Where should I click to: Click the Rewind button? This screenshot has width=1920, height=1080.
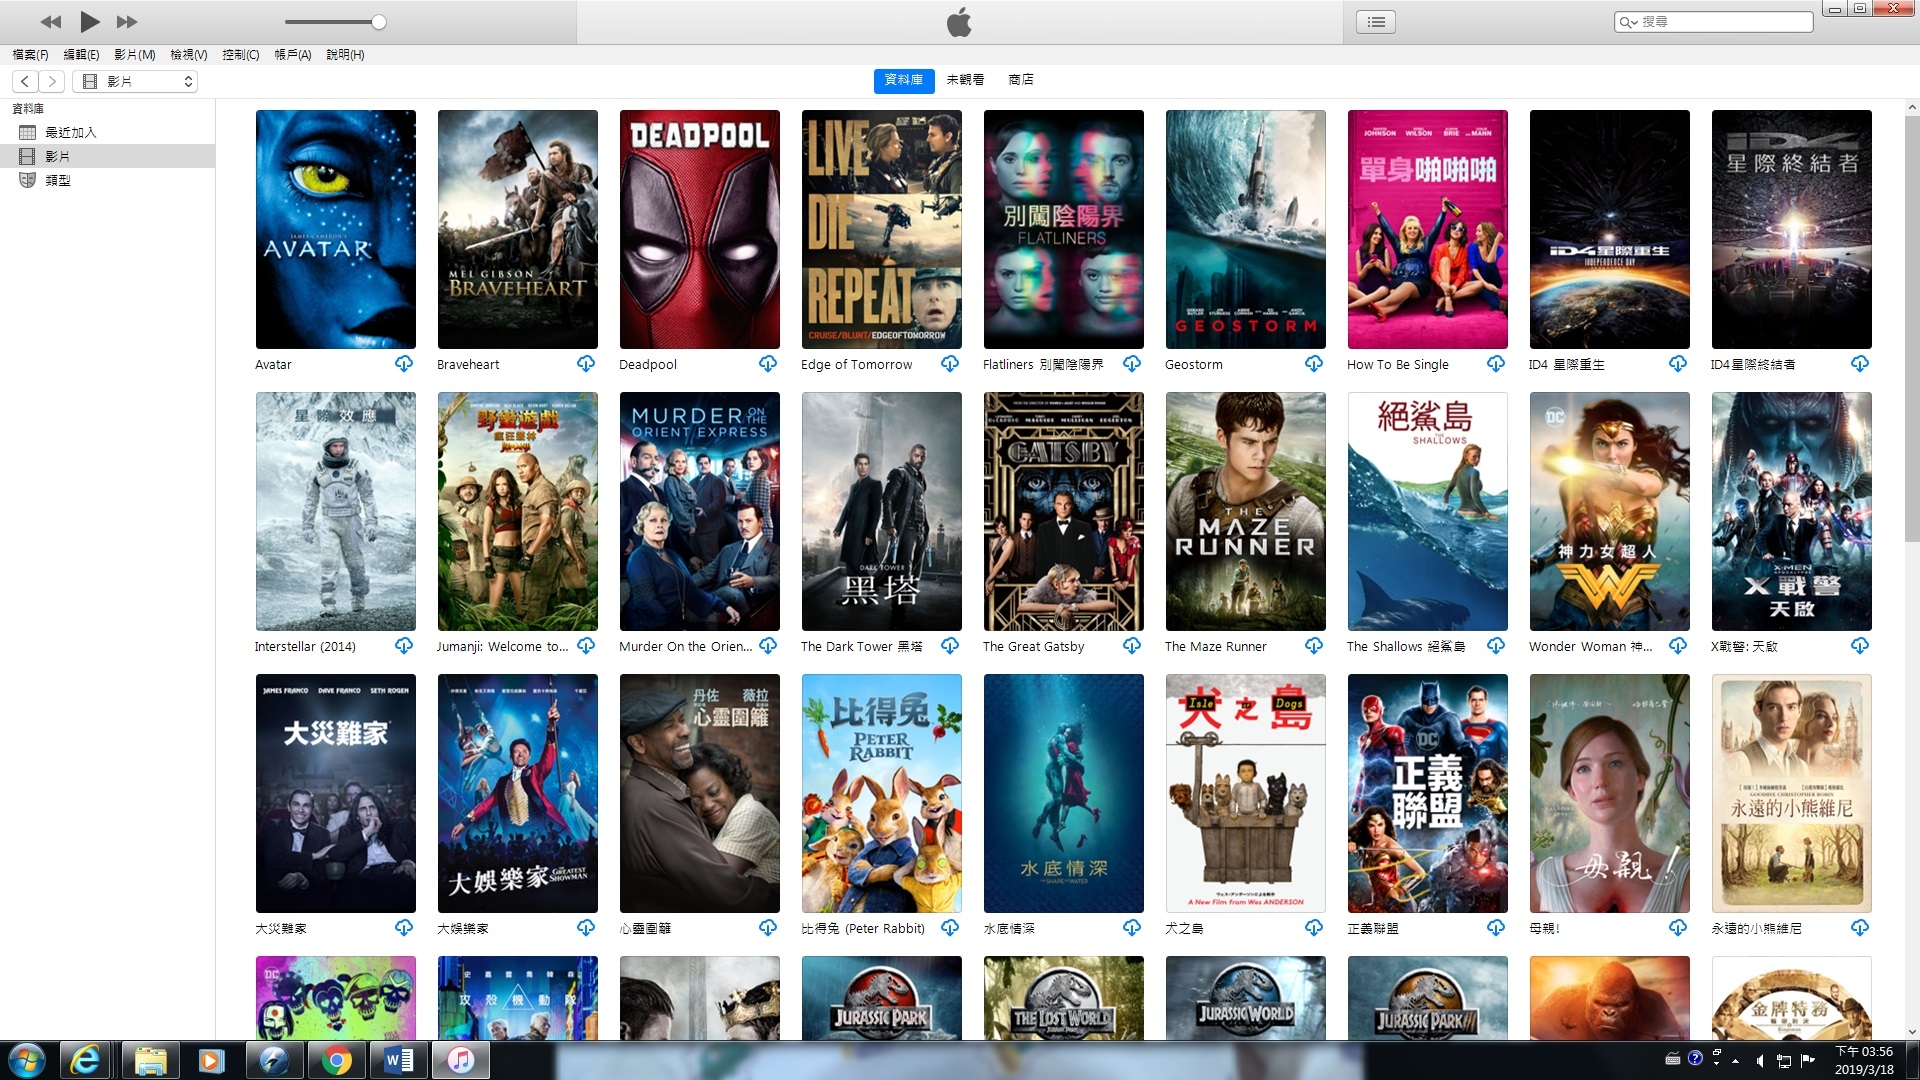click(x=51, y=22)
